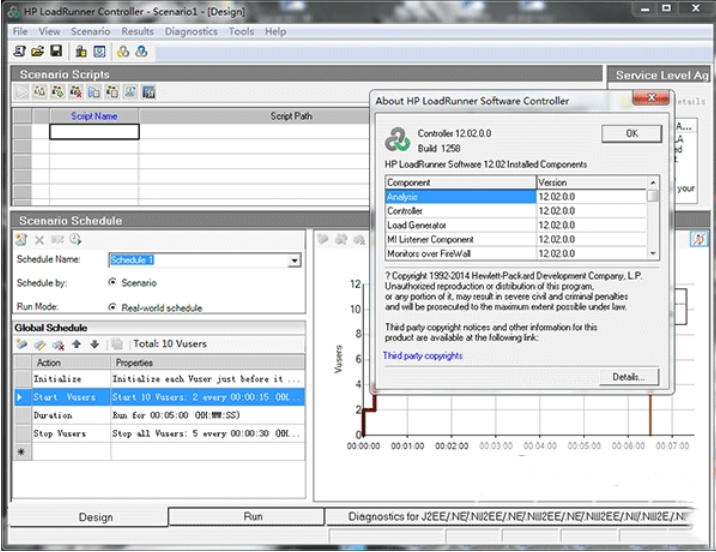This screenshot has width=716, height=552.
Task: Click the Details... button
Action: tap(629, 376)
